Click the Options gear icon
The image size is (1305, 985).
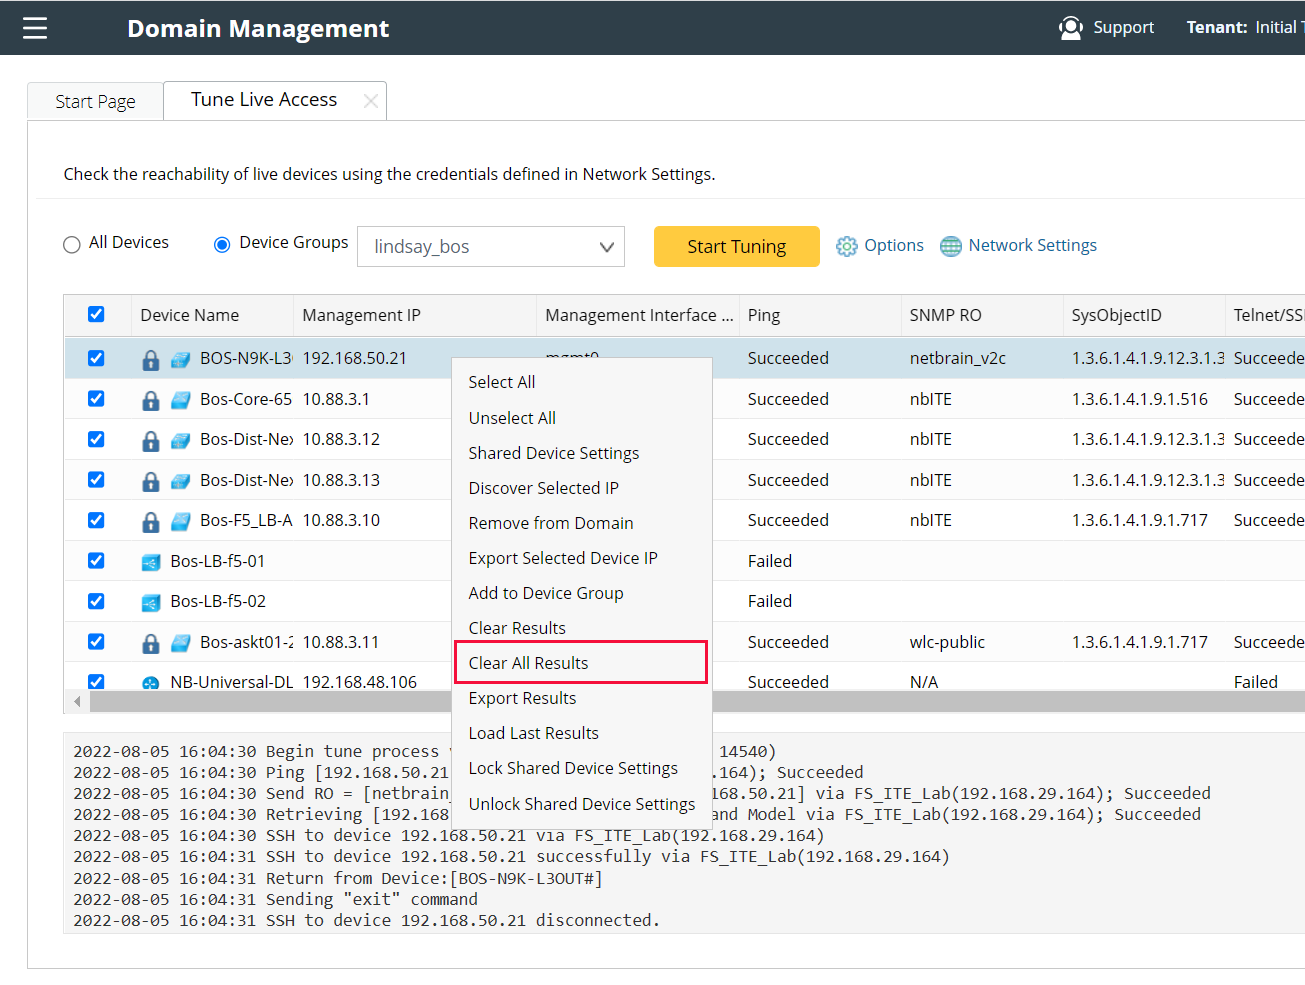[846, 246]
